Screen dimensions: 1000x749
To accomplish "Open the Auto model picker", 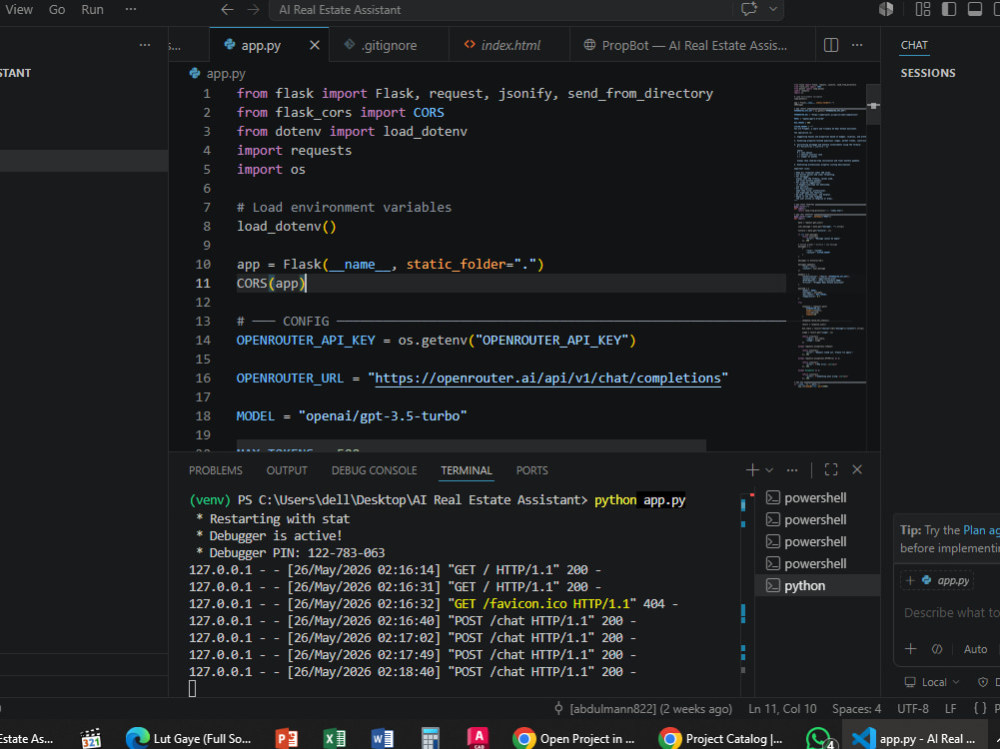I will pyautogui.click(x=975, y=649).
